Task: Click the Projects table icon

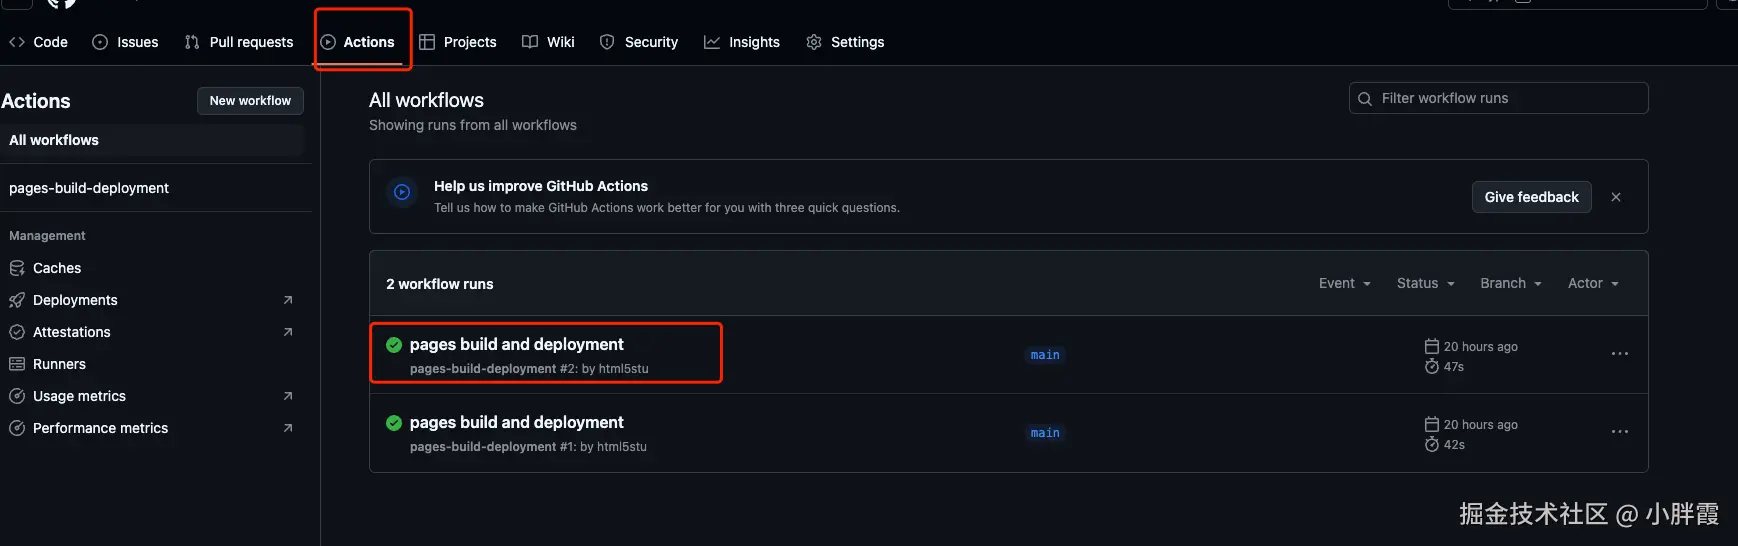Action: (427, 42)
